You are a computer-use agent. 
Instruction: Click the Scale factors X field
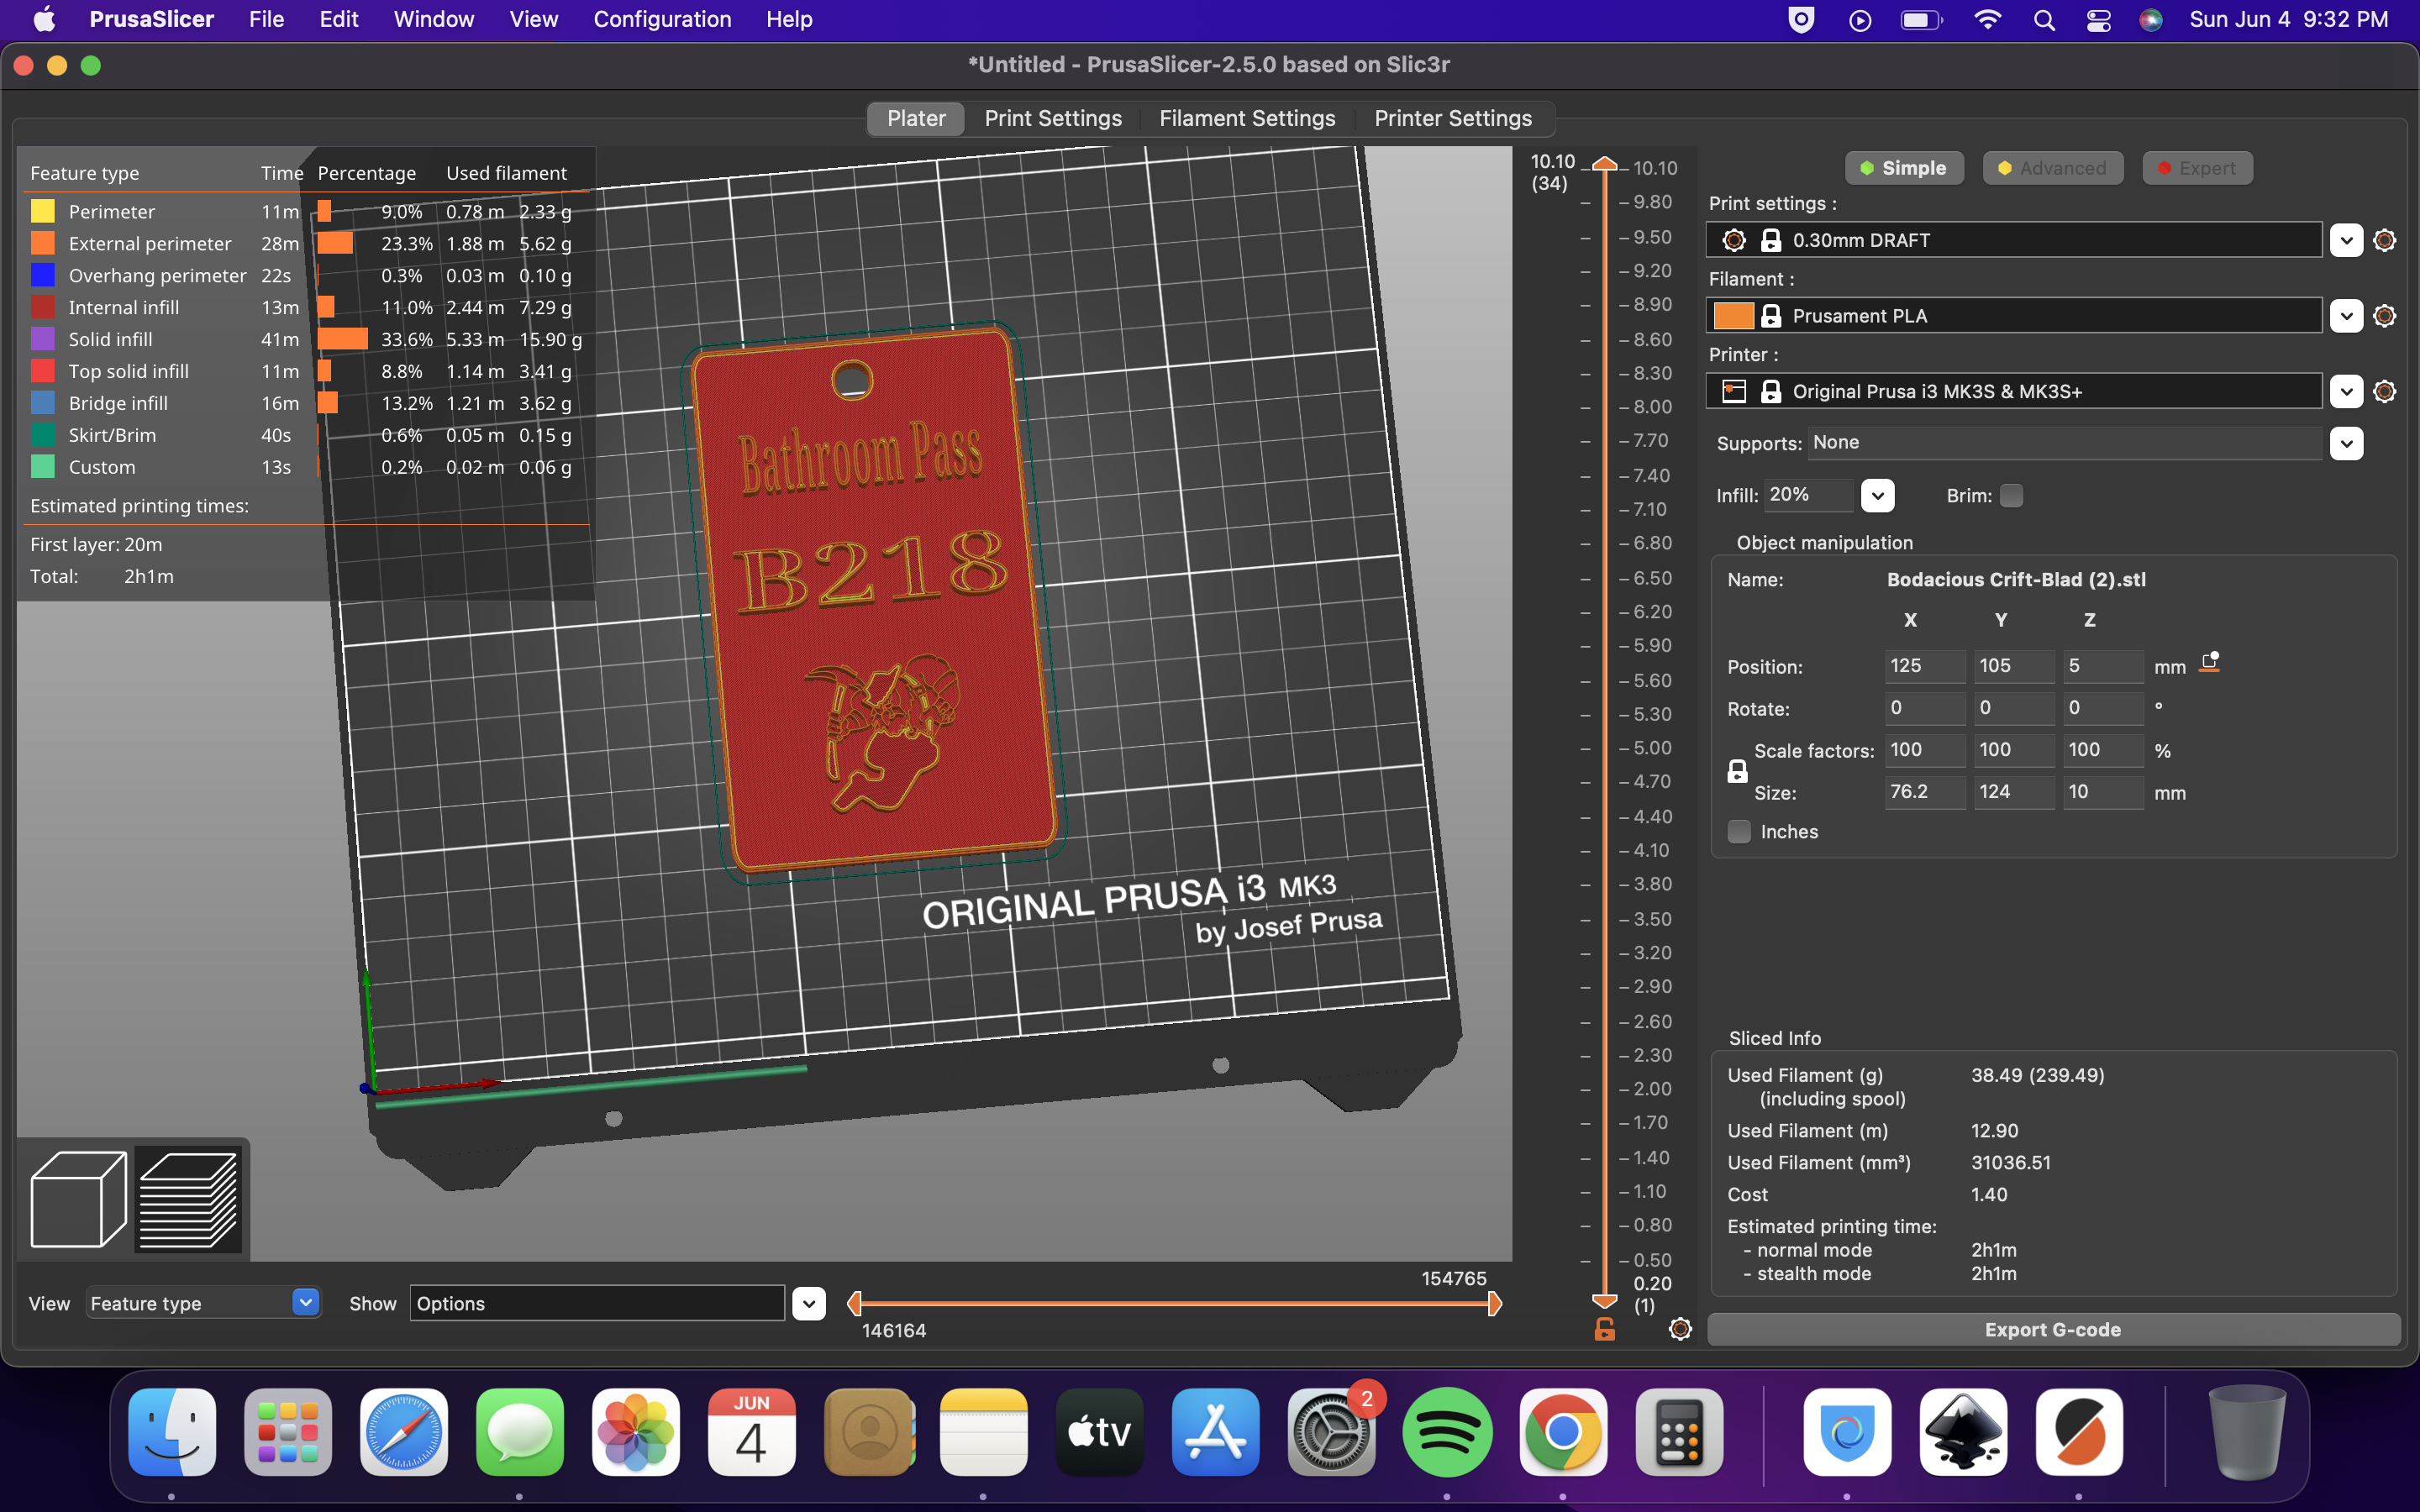(x=1924, y=750)
